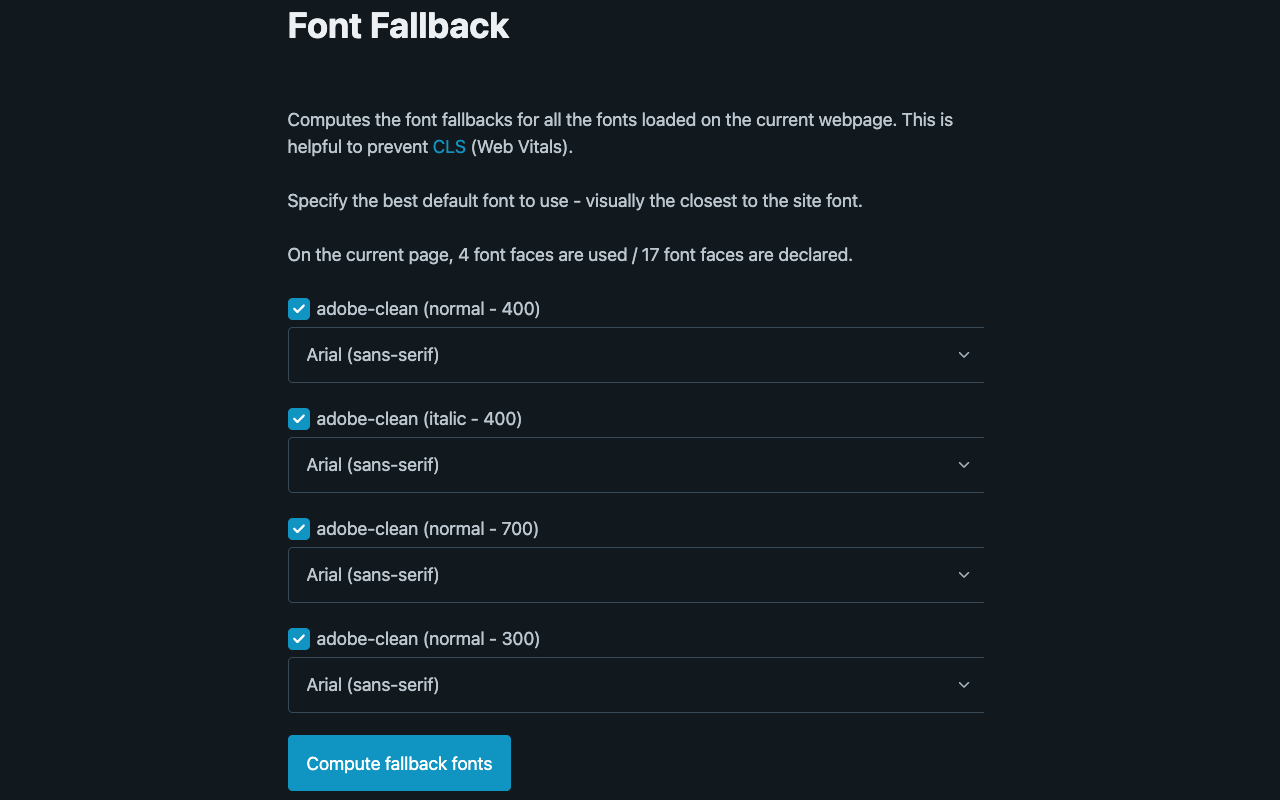Click chevron icon beside italic 400 fallback dropdown
The width and height of the screenshot is (1280, 800).
(963, 464)
